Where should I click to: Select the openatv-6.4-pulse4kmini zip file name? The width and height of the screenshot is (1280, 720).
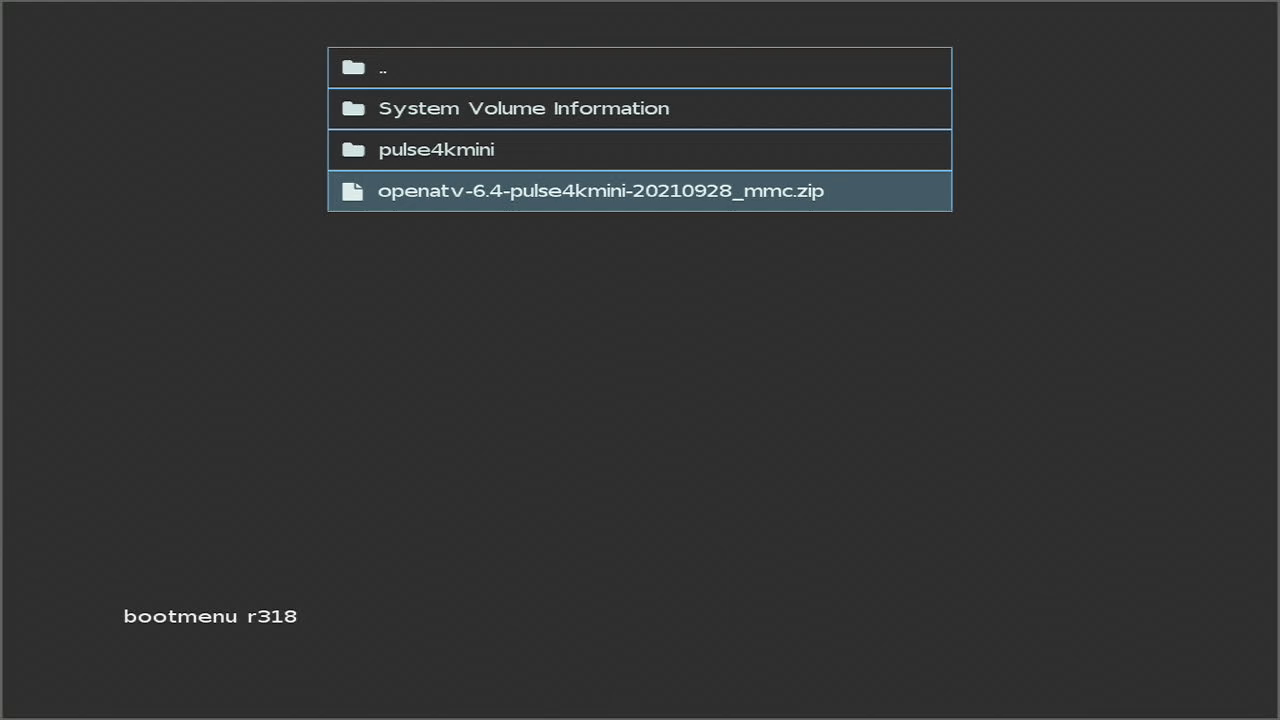[x=600, y=191]
